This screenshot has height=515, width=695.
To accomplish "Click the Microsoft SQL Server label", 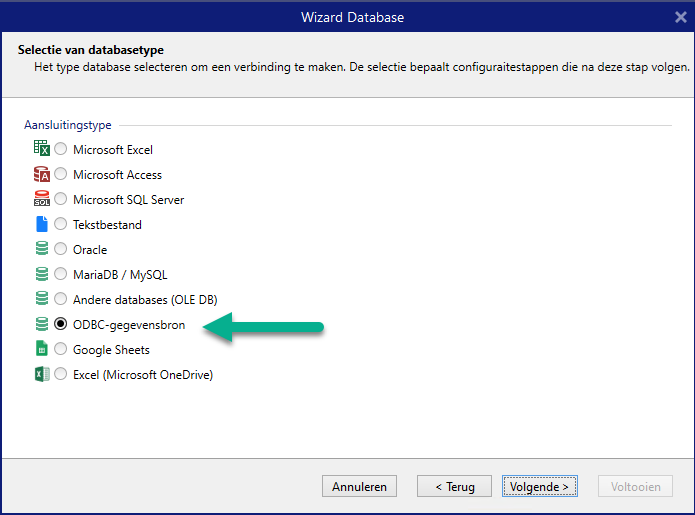I will [x=129, y=200].
